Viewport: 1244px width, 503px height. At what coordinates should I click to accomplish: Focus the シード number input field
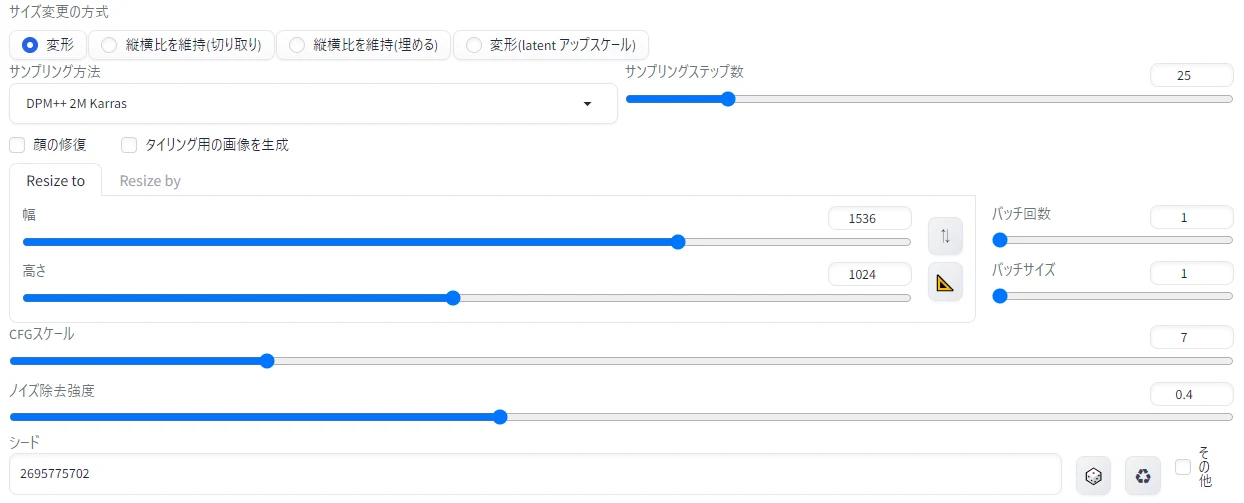[535, 474]
